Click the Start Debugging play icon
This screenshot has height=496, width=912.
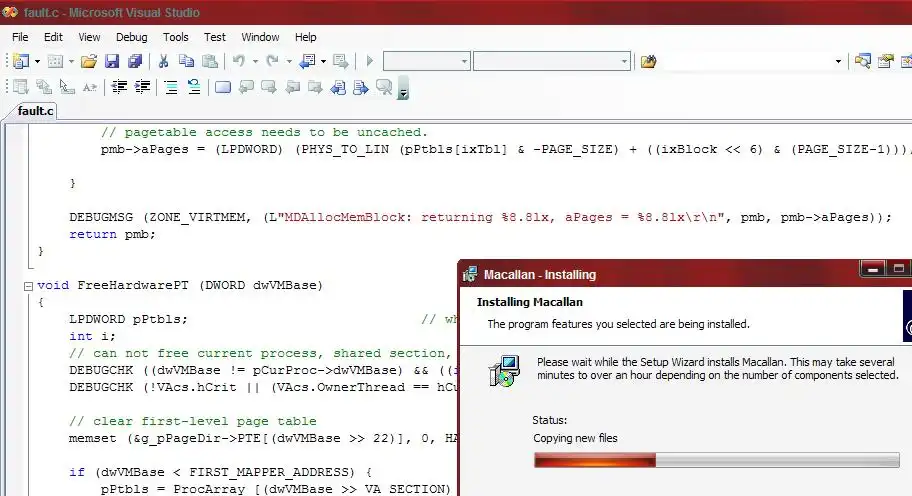coord(369,61)
